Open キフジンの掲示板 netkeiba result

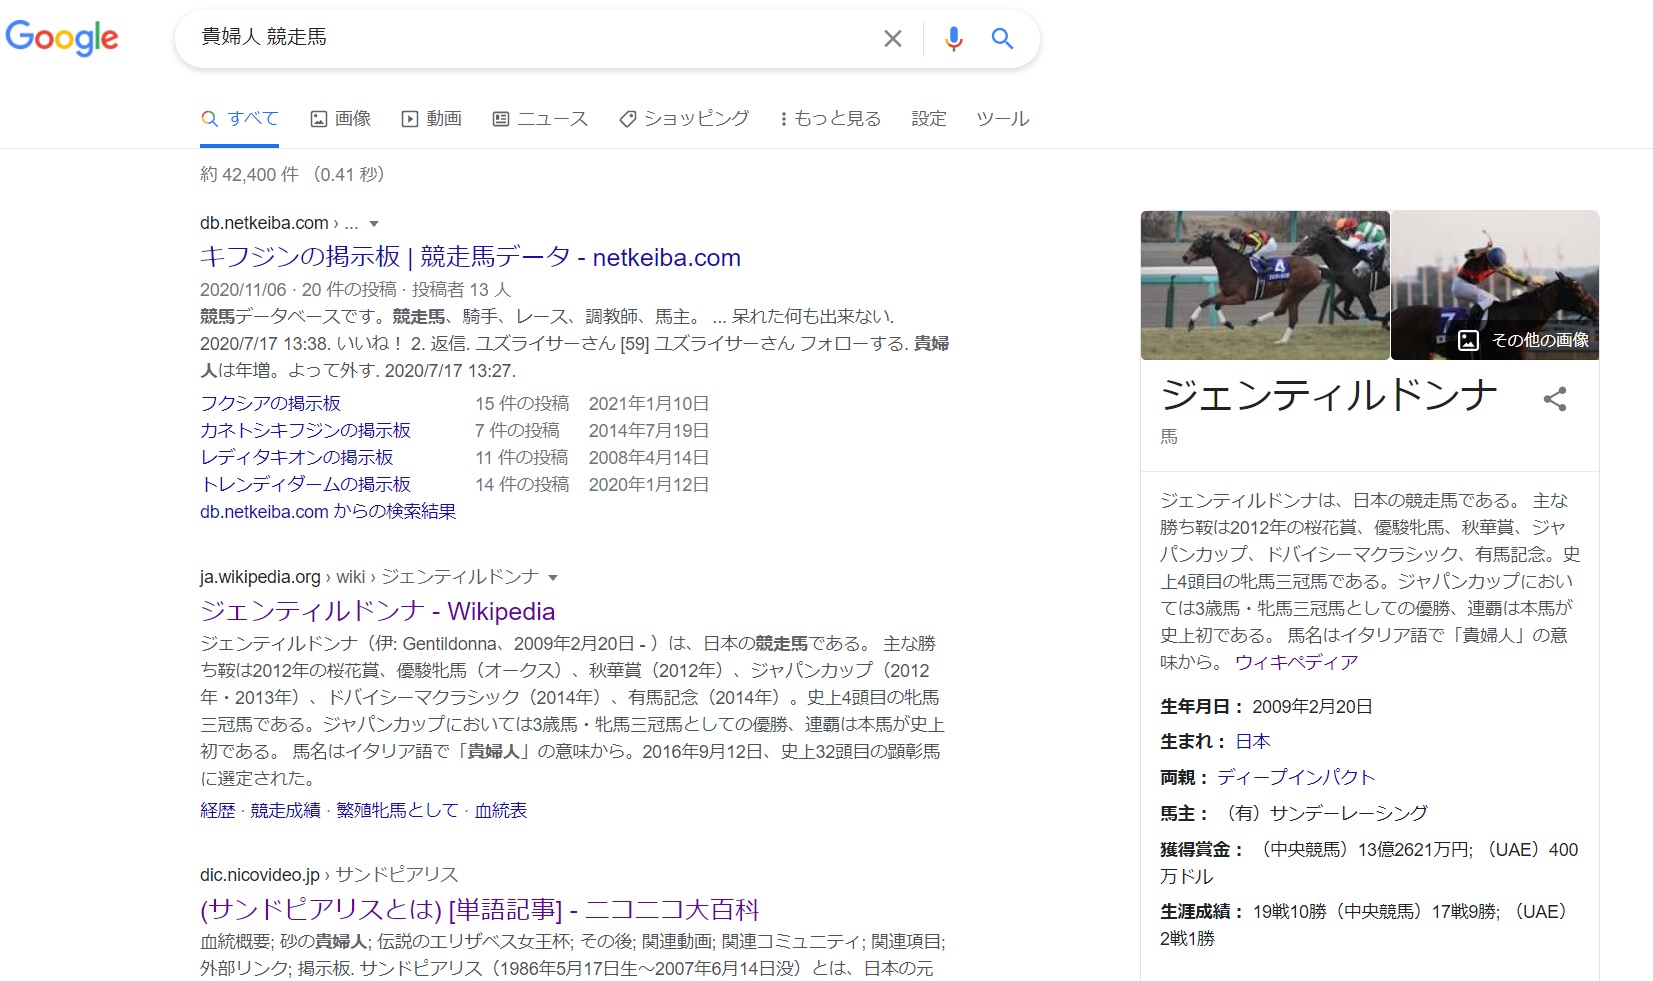coord(470,257)
